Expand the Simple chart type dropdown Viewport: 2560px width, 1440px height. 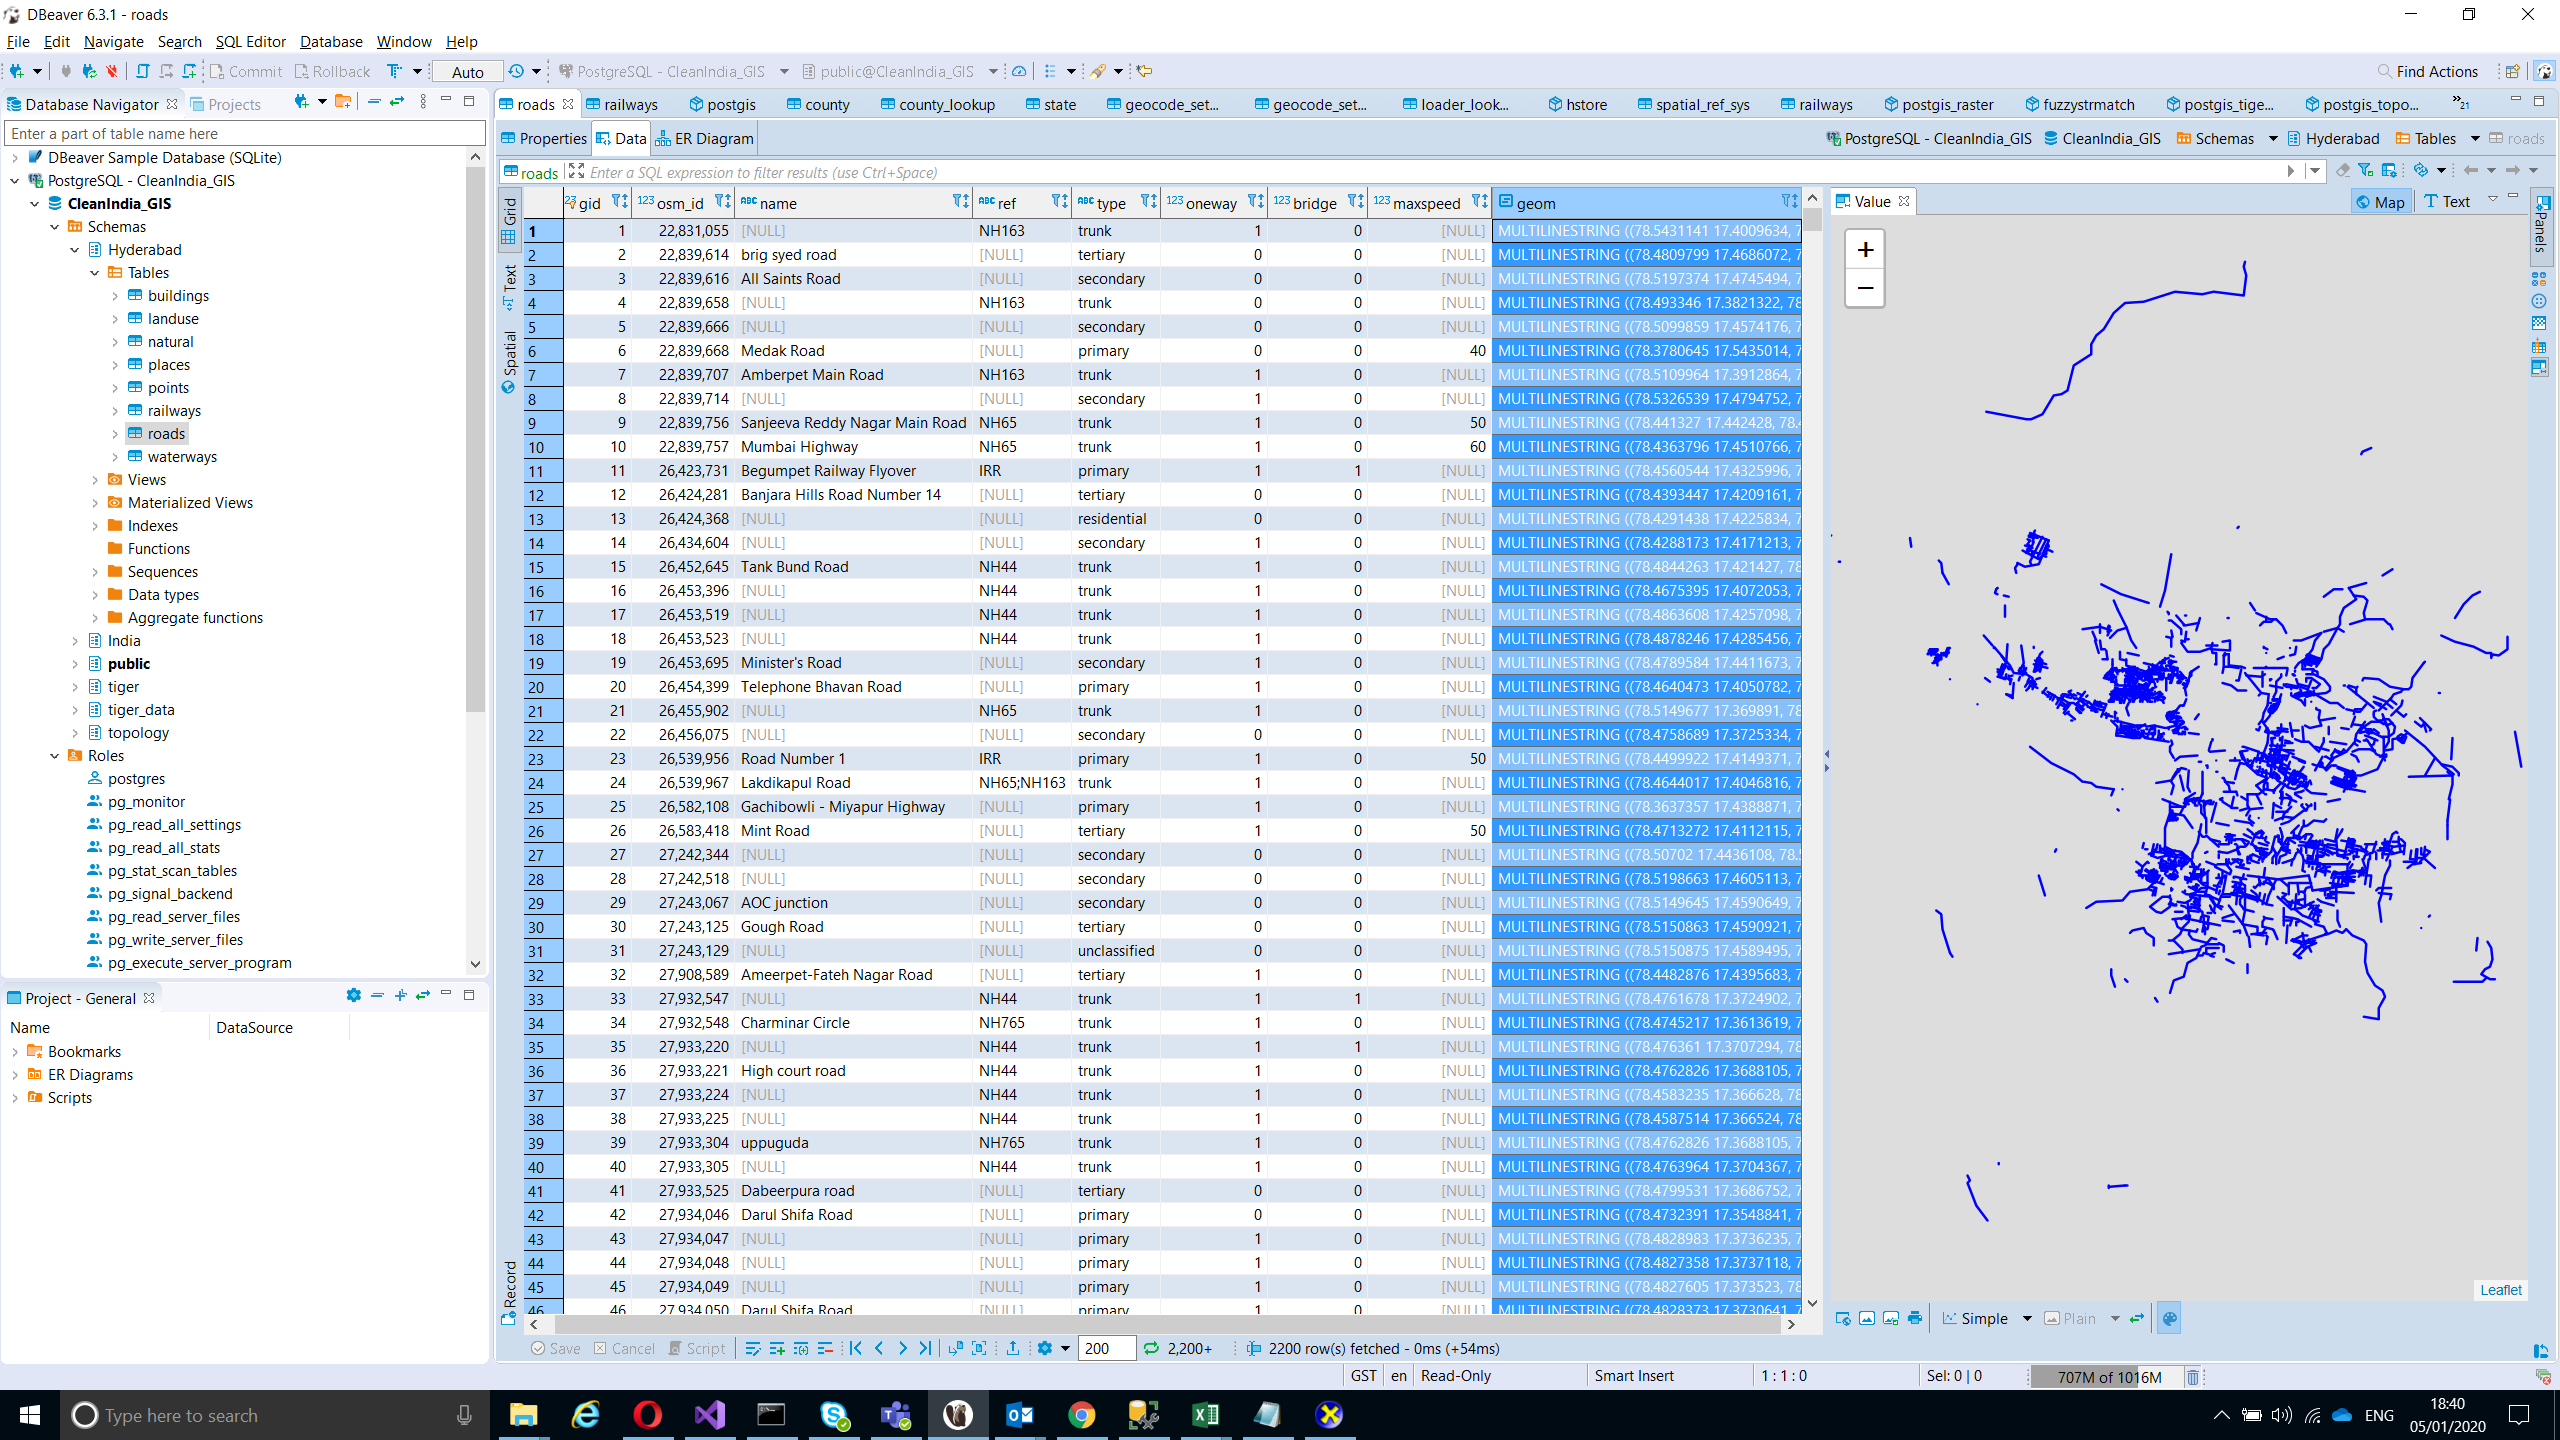pos(2026,1318)
